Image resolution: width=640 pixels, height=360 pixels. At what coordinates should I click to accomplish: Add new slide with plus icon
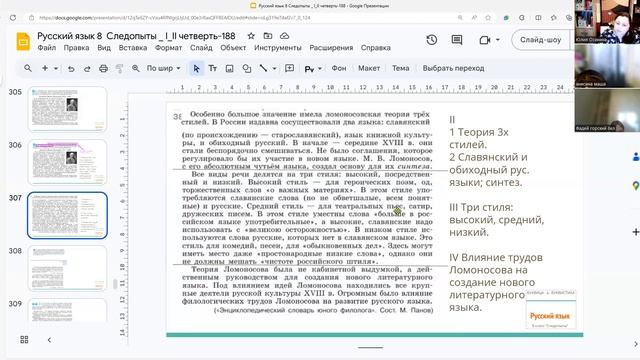(x=45, y=68)
